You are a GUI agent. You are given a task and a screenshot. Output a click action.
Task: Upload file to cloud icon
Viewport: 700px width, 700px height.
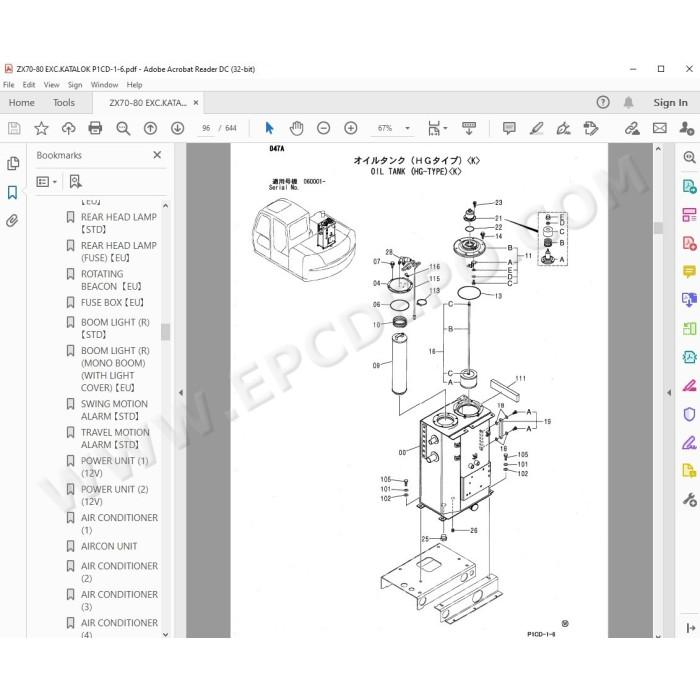coord(68,129)
